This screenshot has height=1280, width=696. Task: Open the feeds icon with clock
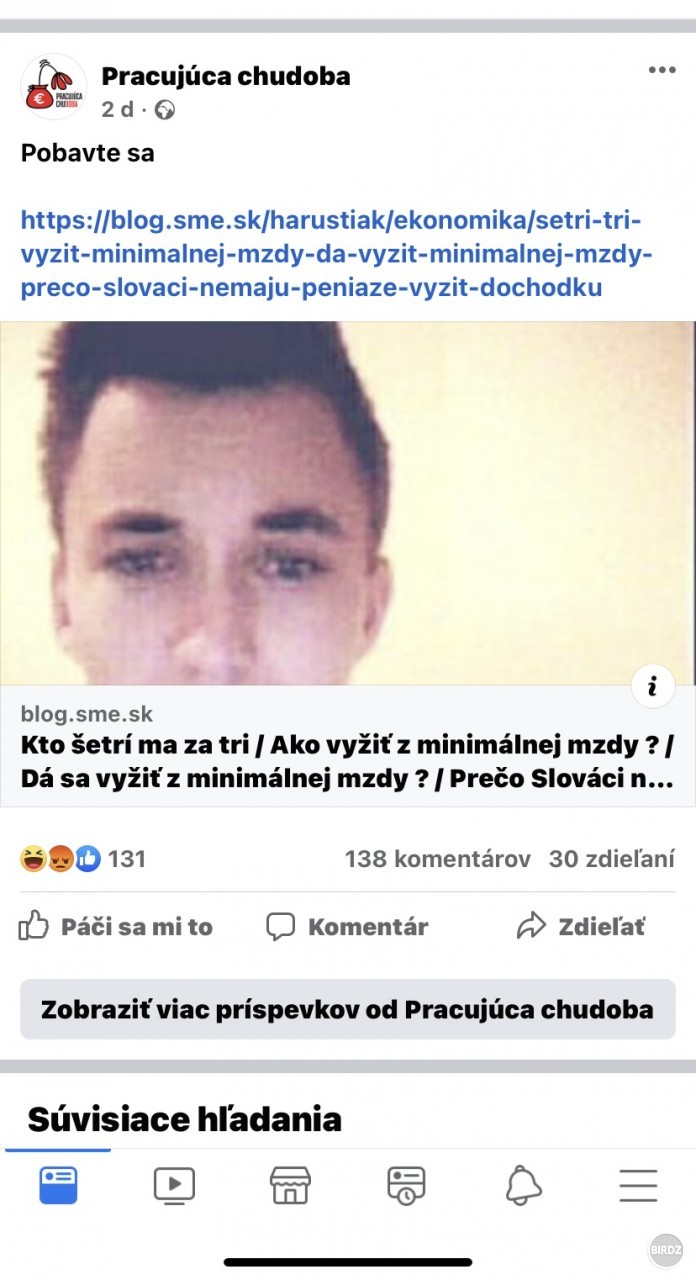point(406,1185)
